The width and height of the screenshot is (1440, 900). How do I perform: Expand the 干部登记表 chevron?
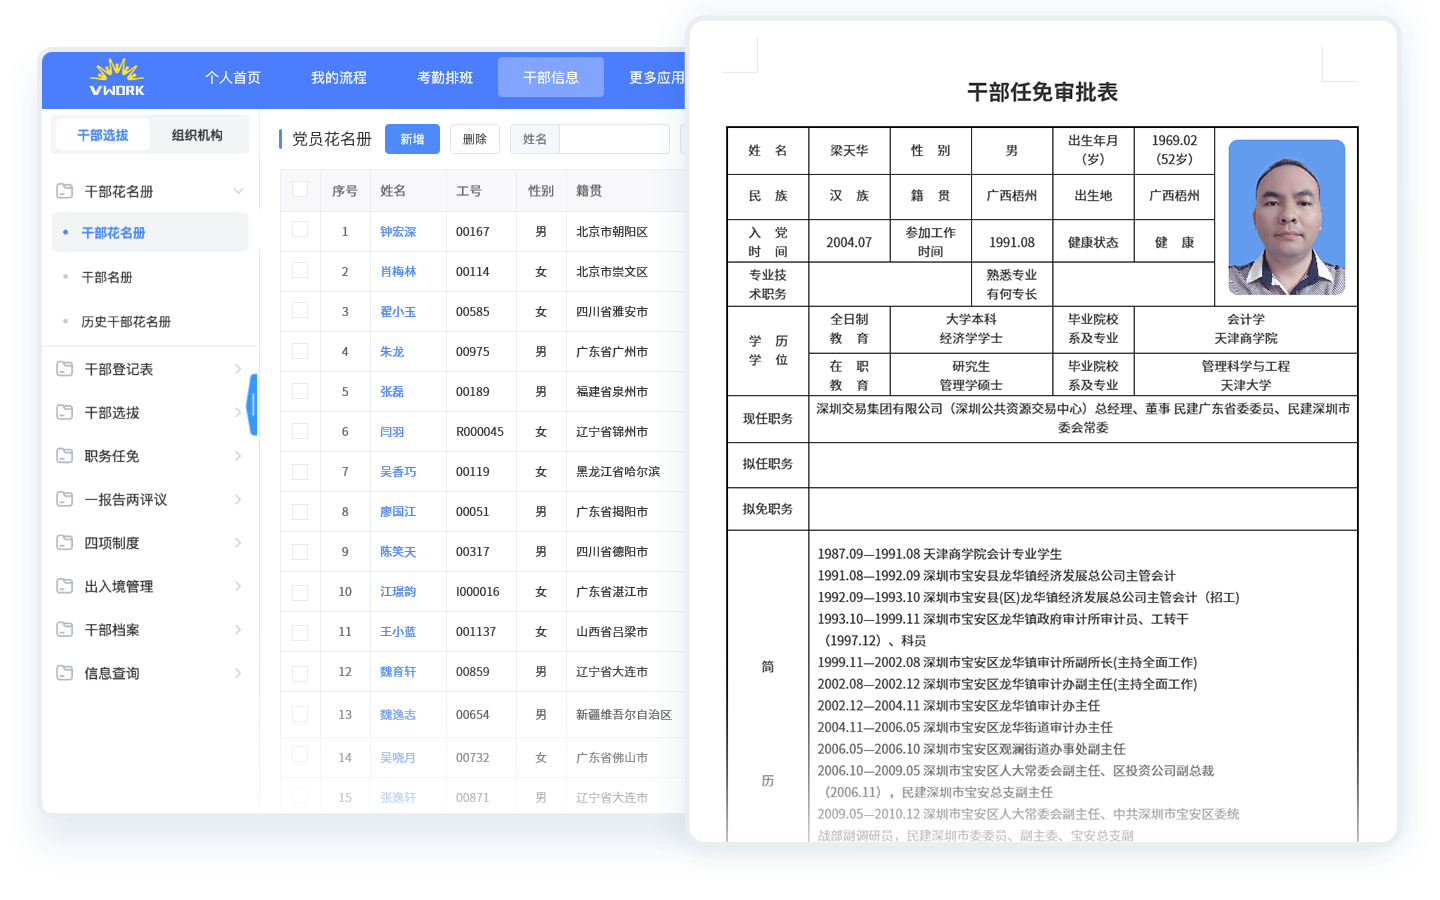tap(238, 369)
